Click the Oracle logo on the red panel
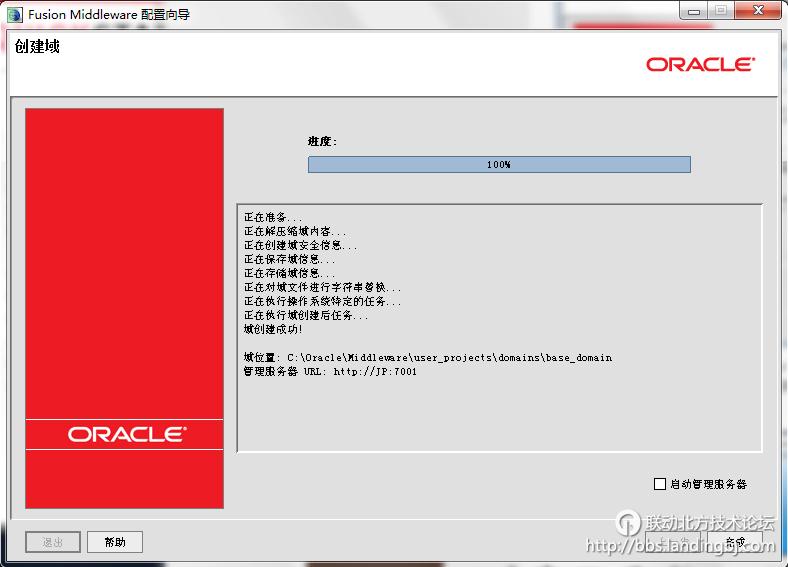 tap(125, 434)
